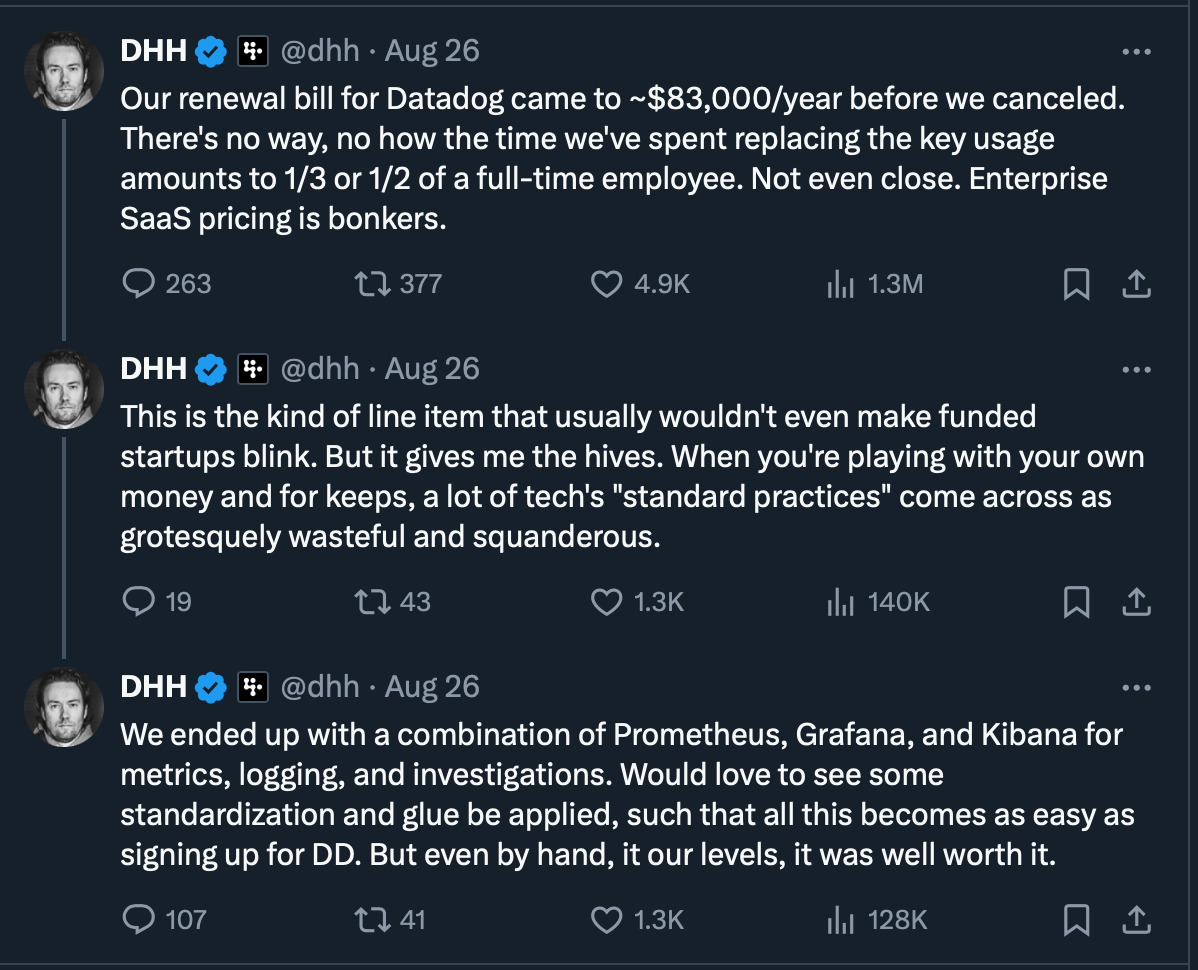
Task: Click the affiliation badge beside DHH's first tweet
Action: click(253, 51)
